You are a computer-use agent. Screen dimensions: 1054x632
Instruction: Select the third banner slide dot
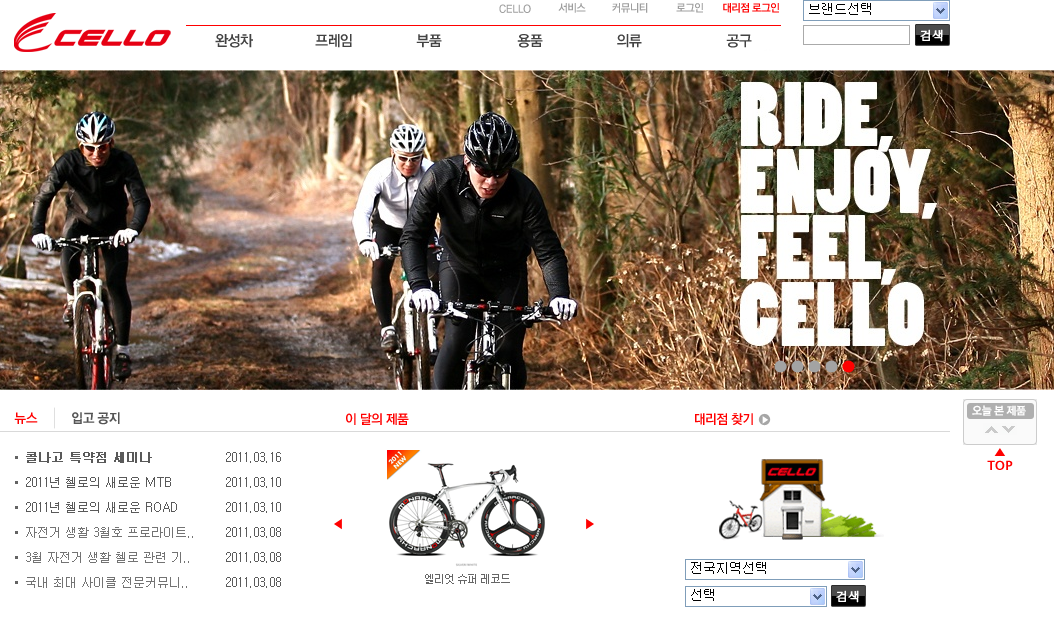click(815, 366)
